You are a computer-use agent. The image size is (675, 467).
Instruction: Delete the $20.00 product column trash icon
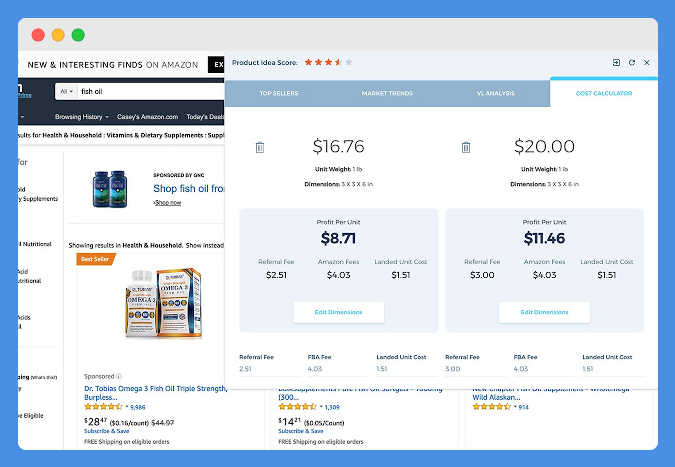[x=466, y=147]
